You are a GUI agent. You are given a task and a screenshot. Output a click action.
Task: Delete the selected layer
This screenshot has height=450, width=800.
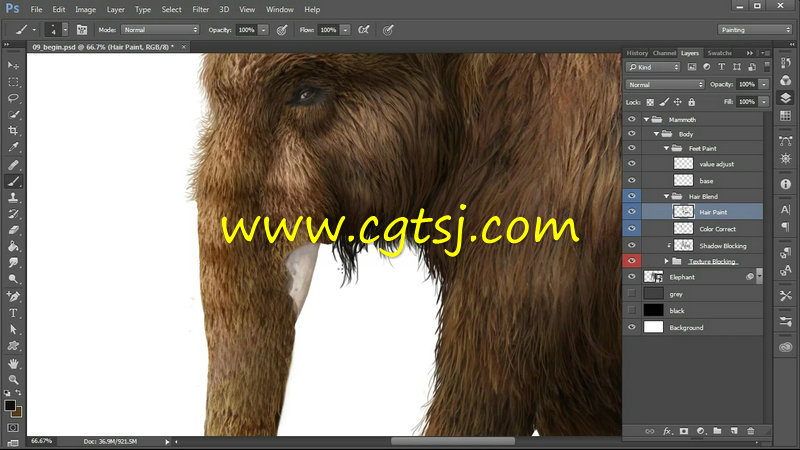(751, 431)
